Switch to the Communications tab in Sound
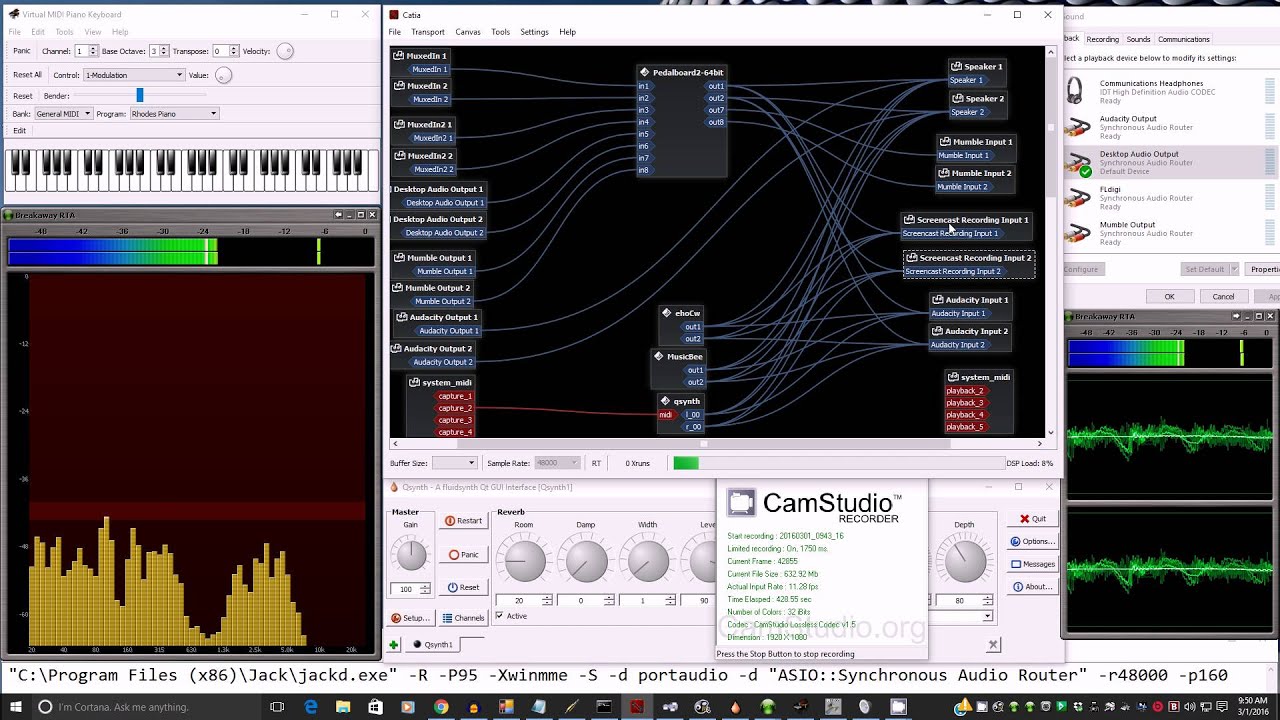The image size is (1280, 720). (x=1183, y=39)
